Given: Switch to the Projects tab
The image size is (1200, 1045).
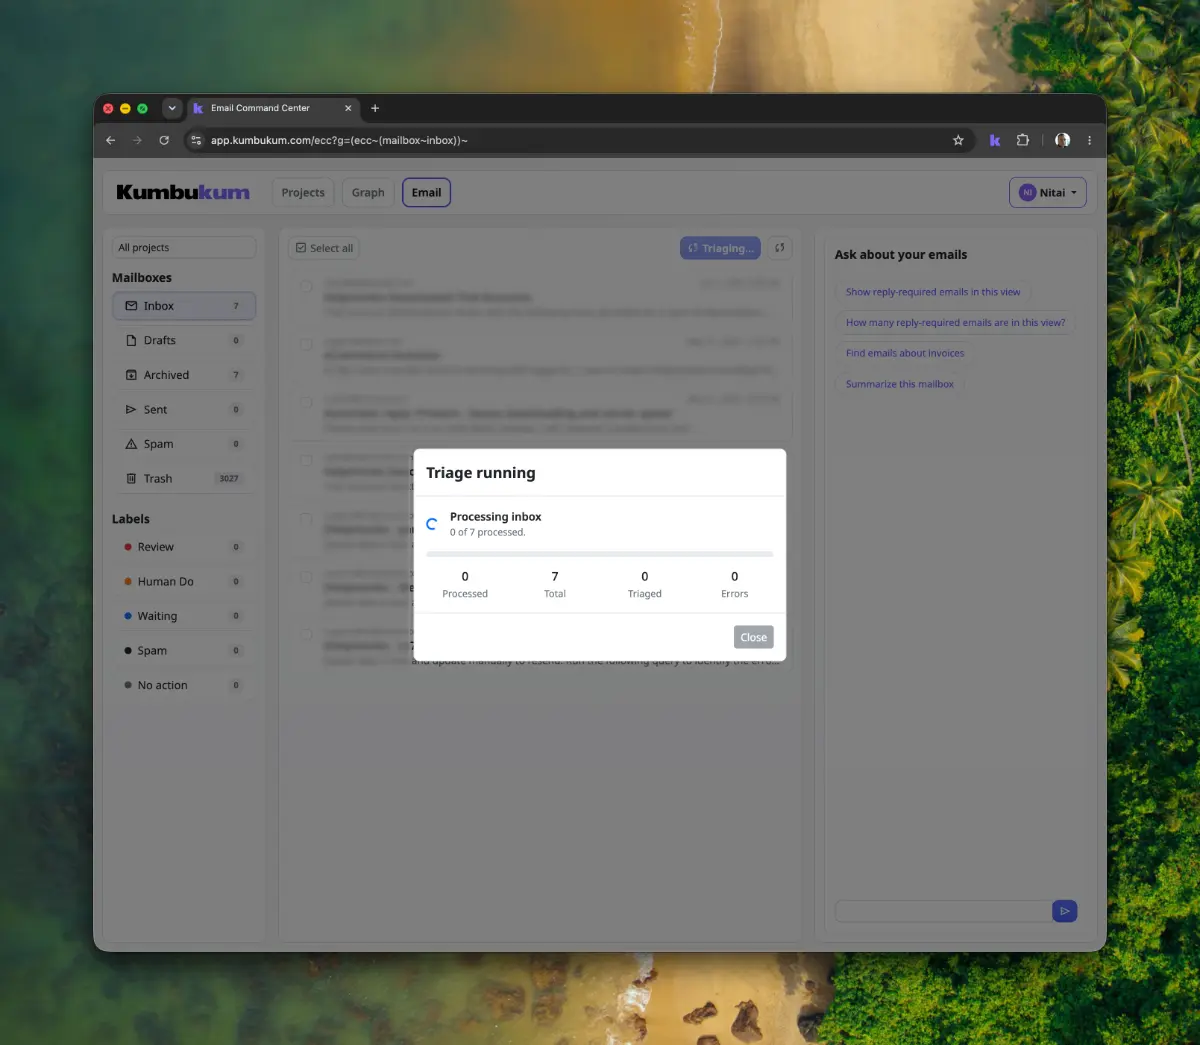Looking at the screenshot, I should (303, 192).
